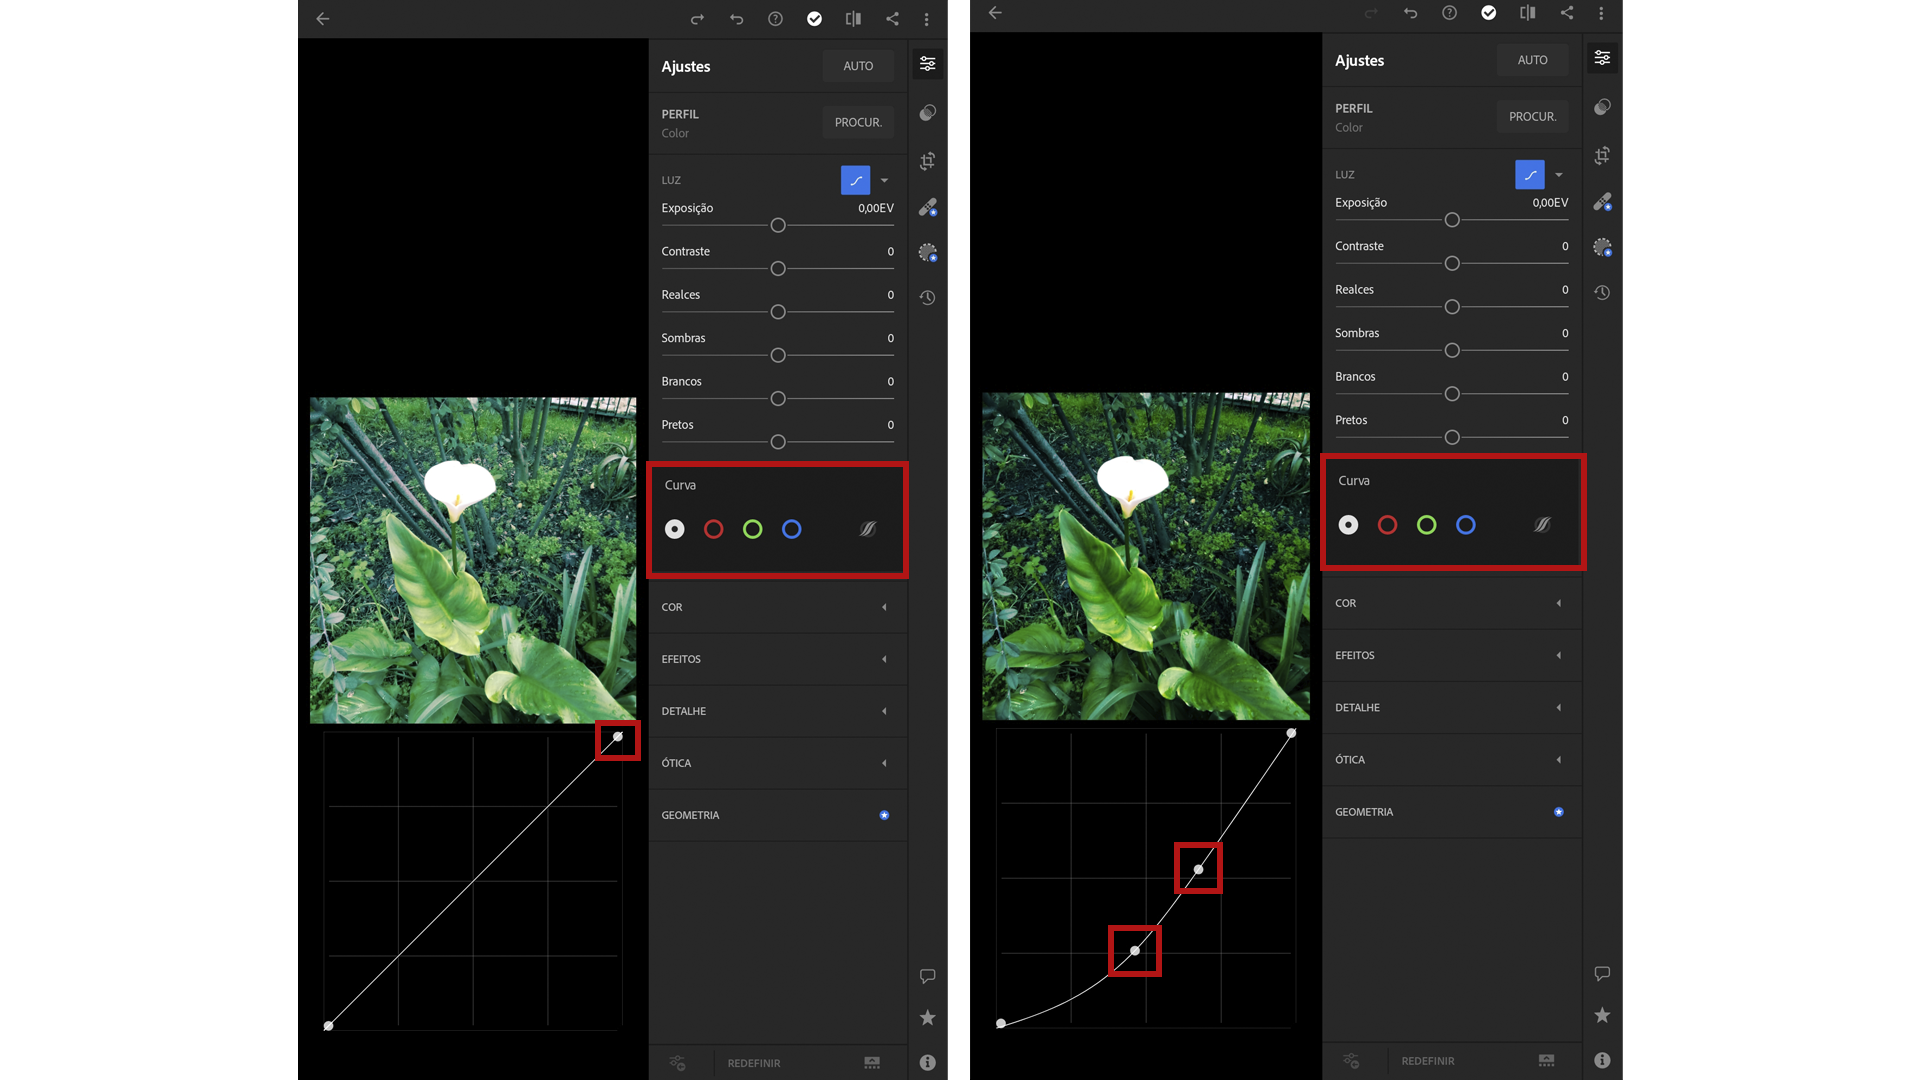Click PROCUR. profile button in right screenshot

pos(1532,116)
